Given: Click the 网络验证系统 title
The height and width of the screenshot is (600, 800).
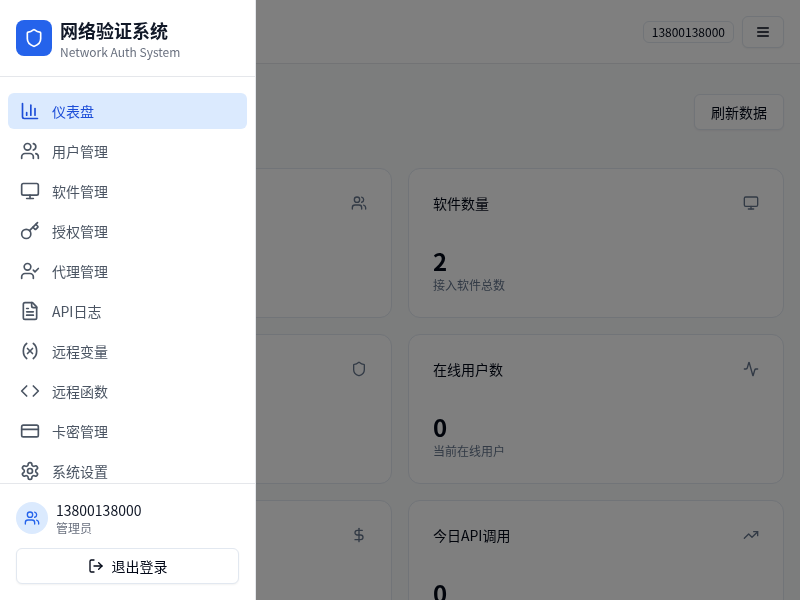Looking at the screenshot, I should [114, 31].
